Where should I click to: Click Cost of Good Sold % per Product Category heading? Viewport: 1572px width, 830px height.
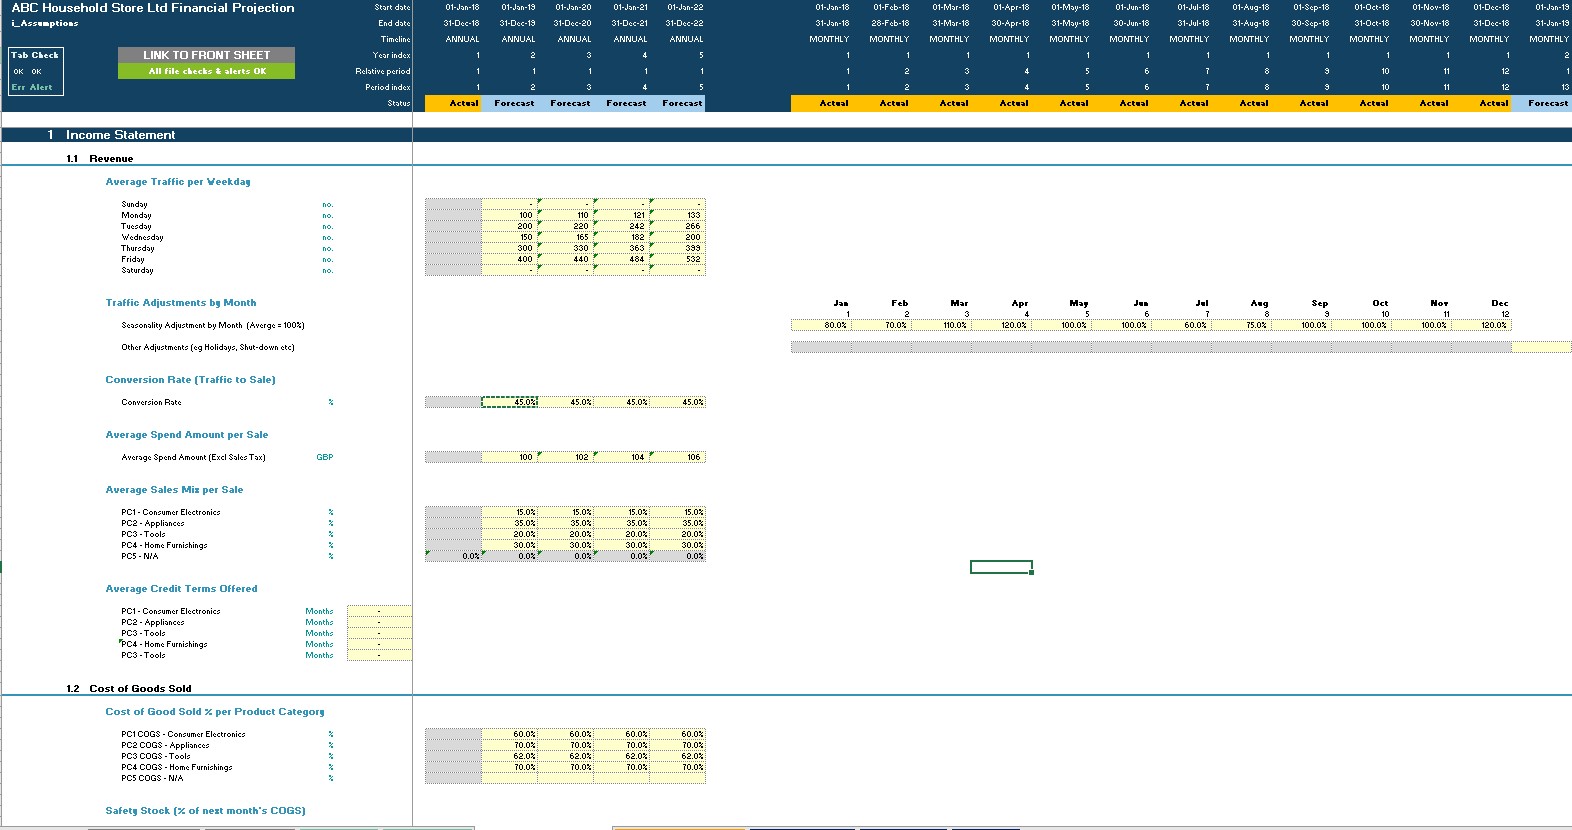pos(215,712)
